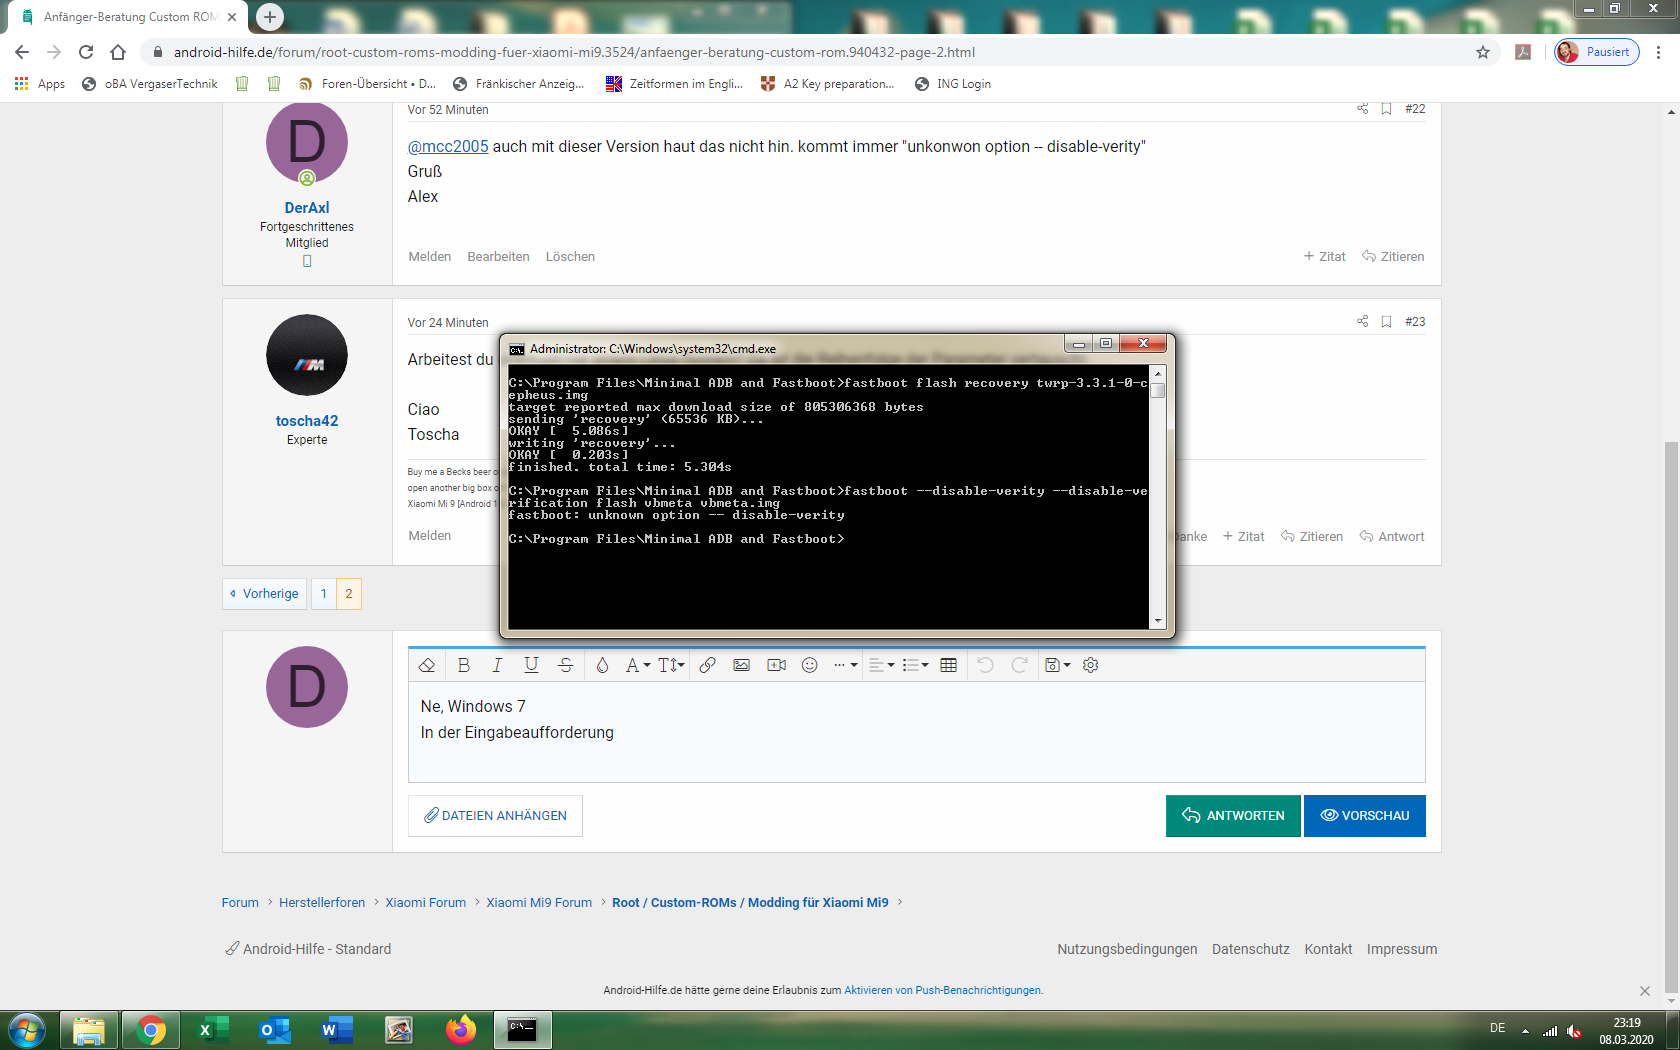Screen dimensions: 1680x1050
Task: Toggle BB code mode gear icon
Action: [1091, 665]
